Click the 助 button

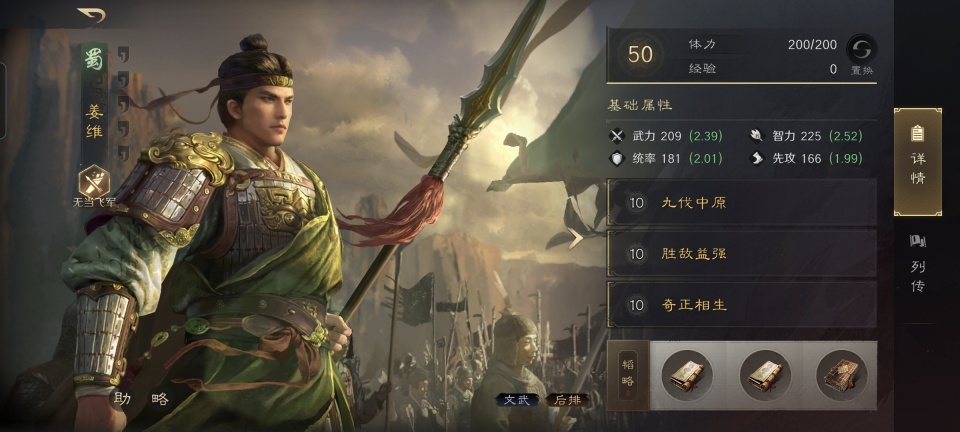pos(122,399)
